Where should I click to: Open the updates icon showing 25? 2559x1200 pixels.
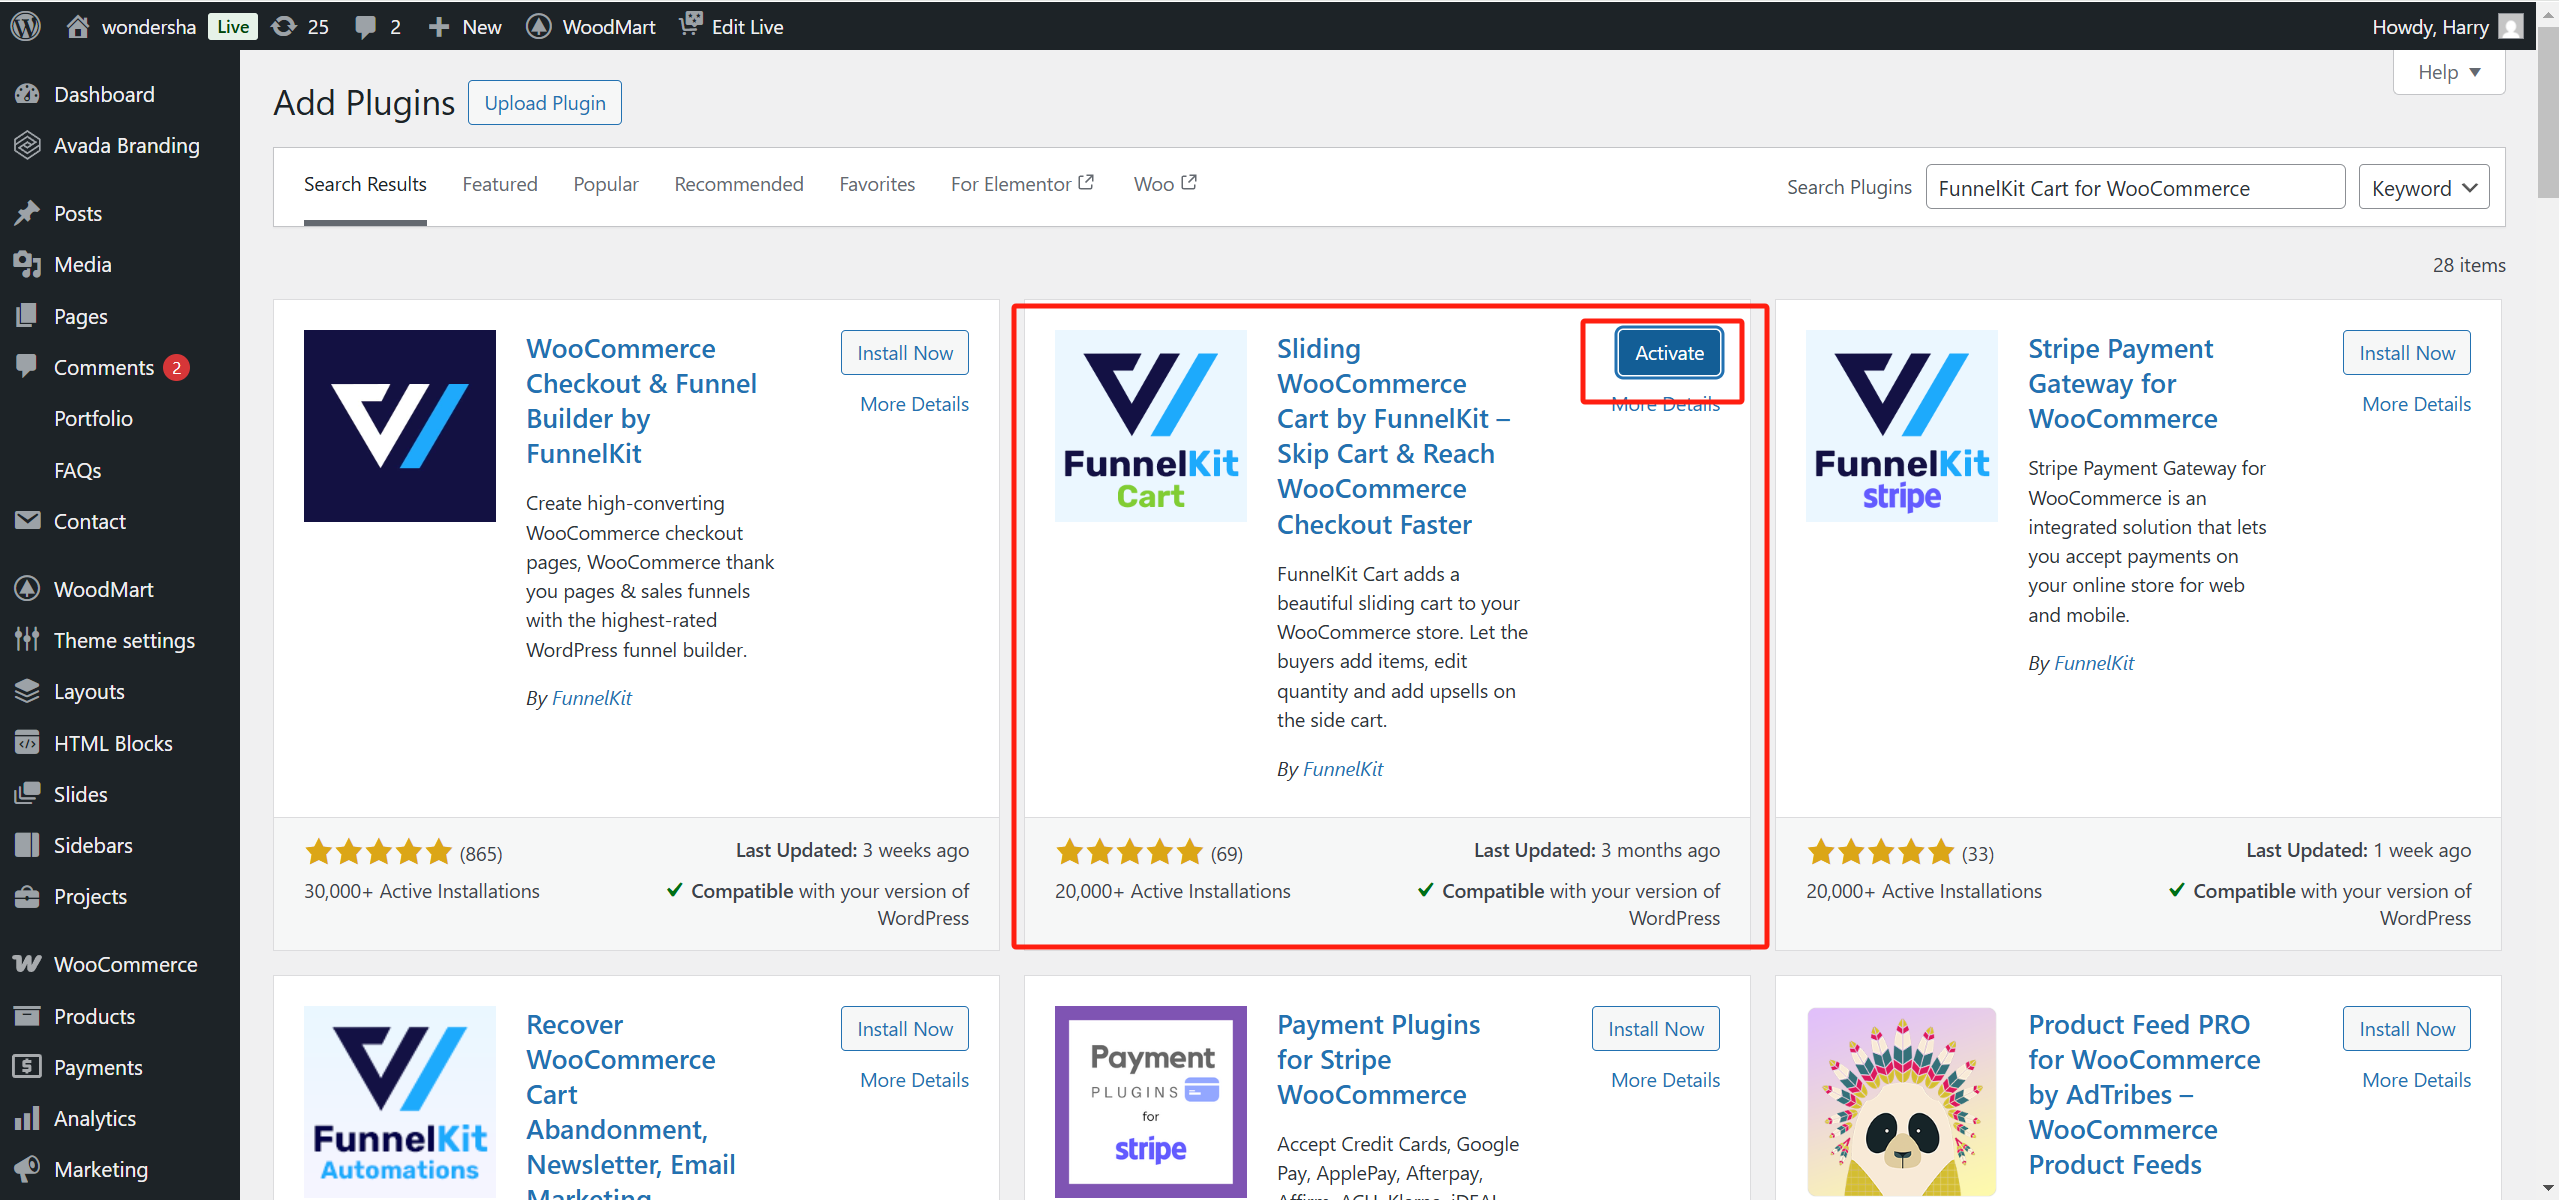click(285, 26)
